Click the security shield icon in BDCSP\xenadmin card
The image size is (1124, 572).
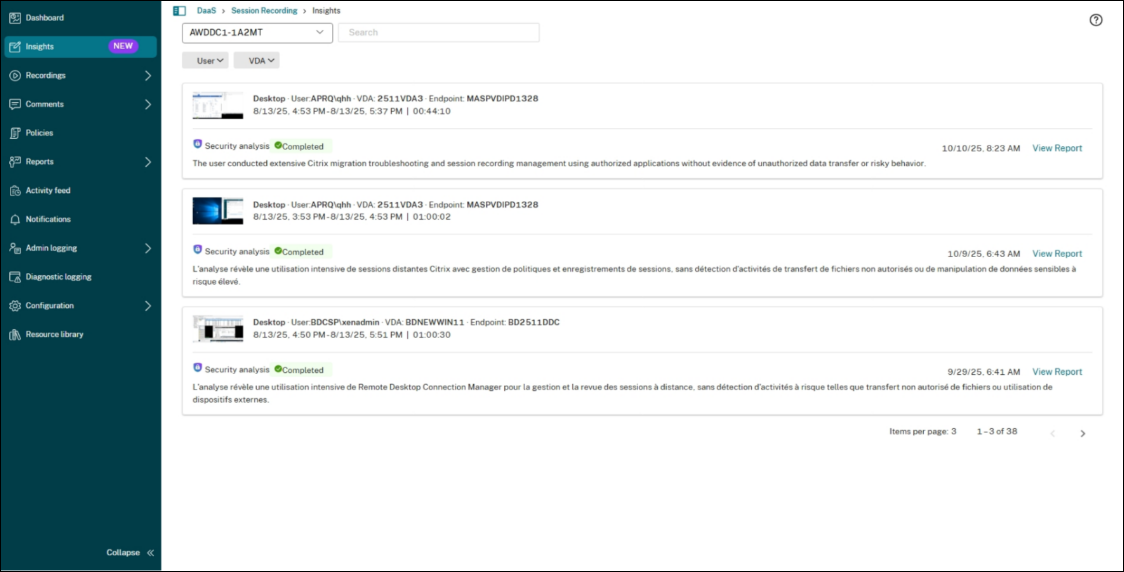click(x=198, y=368)
